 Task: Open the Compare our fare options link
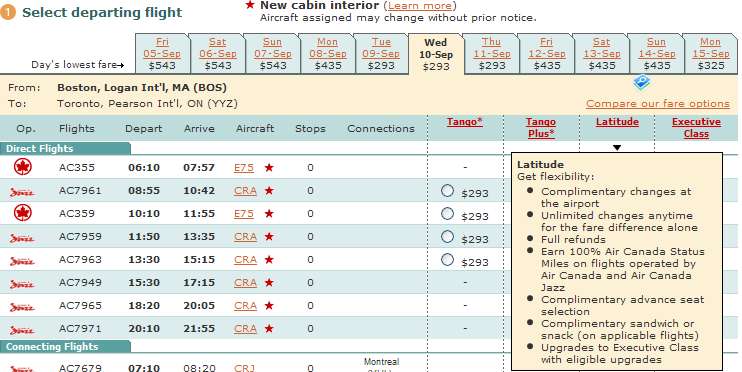658,104
